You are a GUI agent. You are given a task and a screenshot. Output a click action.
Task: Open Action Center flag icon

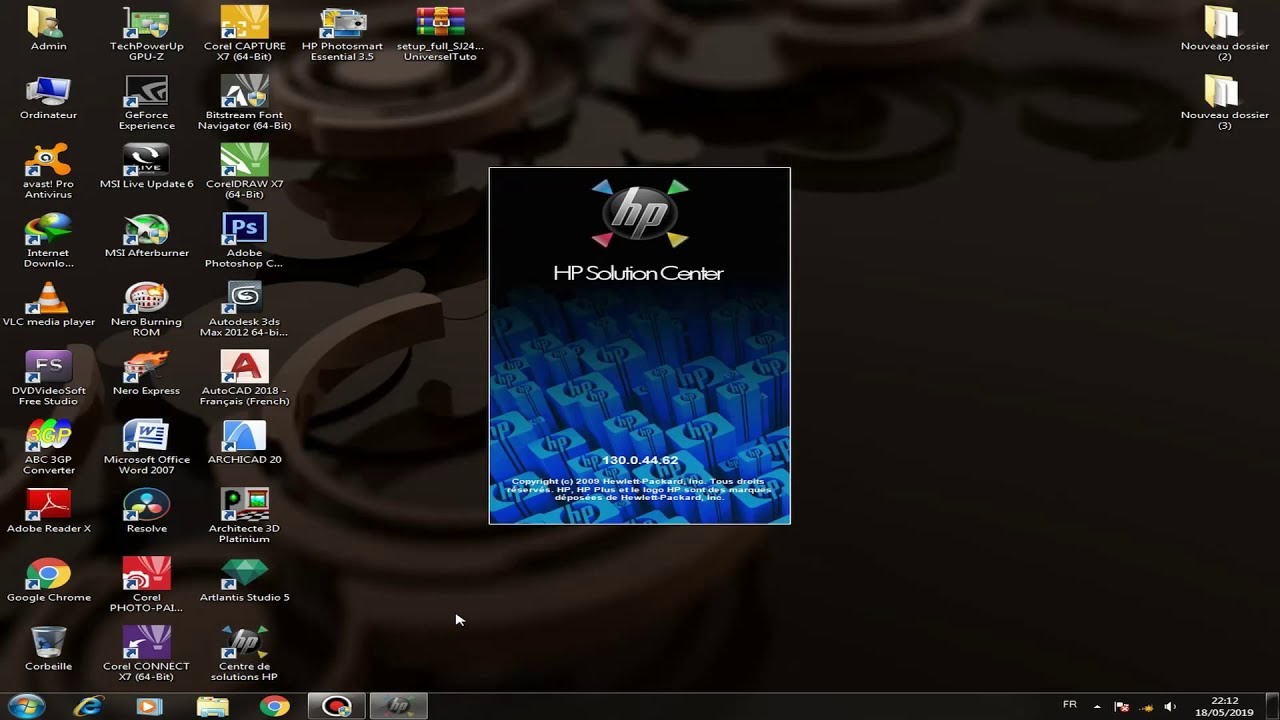[1122, 707]
